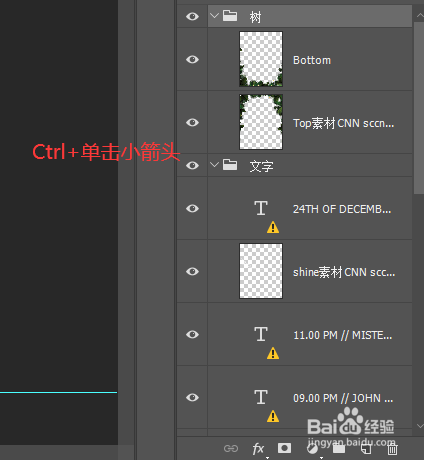This screenshot has height=460, width=424.
Task: Create new adjustment layer icon
Action: pyautogui.click(x=312, y=449)
